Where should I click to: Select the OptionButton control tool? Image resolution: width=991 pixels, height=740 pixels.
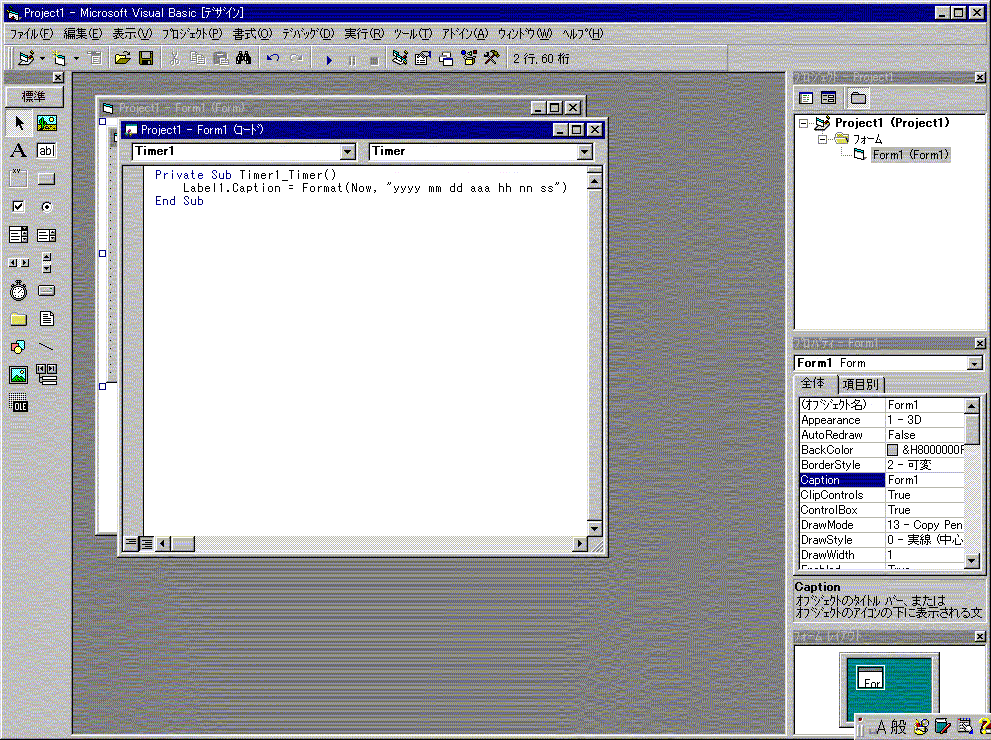click(x=47, y=207)
